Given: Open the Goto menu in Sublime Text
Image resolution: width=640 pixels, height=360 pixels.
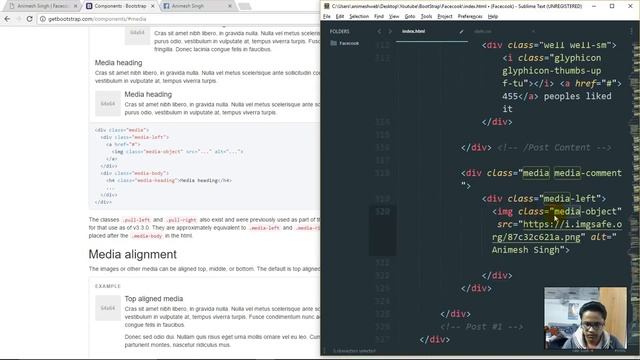Looking at the screenshot, I should point(410,16).
